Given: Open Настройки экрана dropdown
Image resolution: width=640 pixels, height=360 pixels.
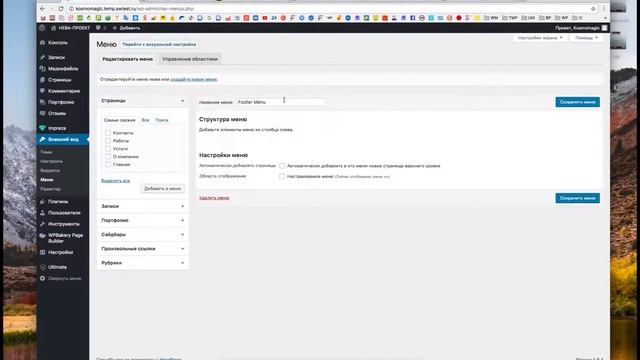Looking at the screenshot, I should point(540,38).
